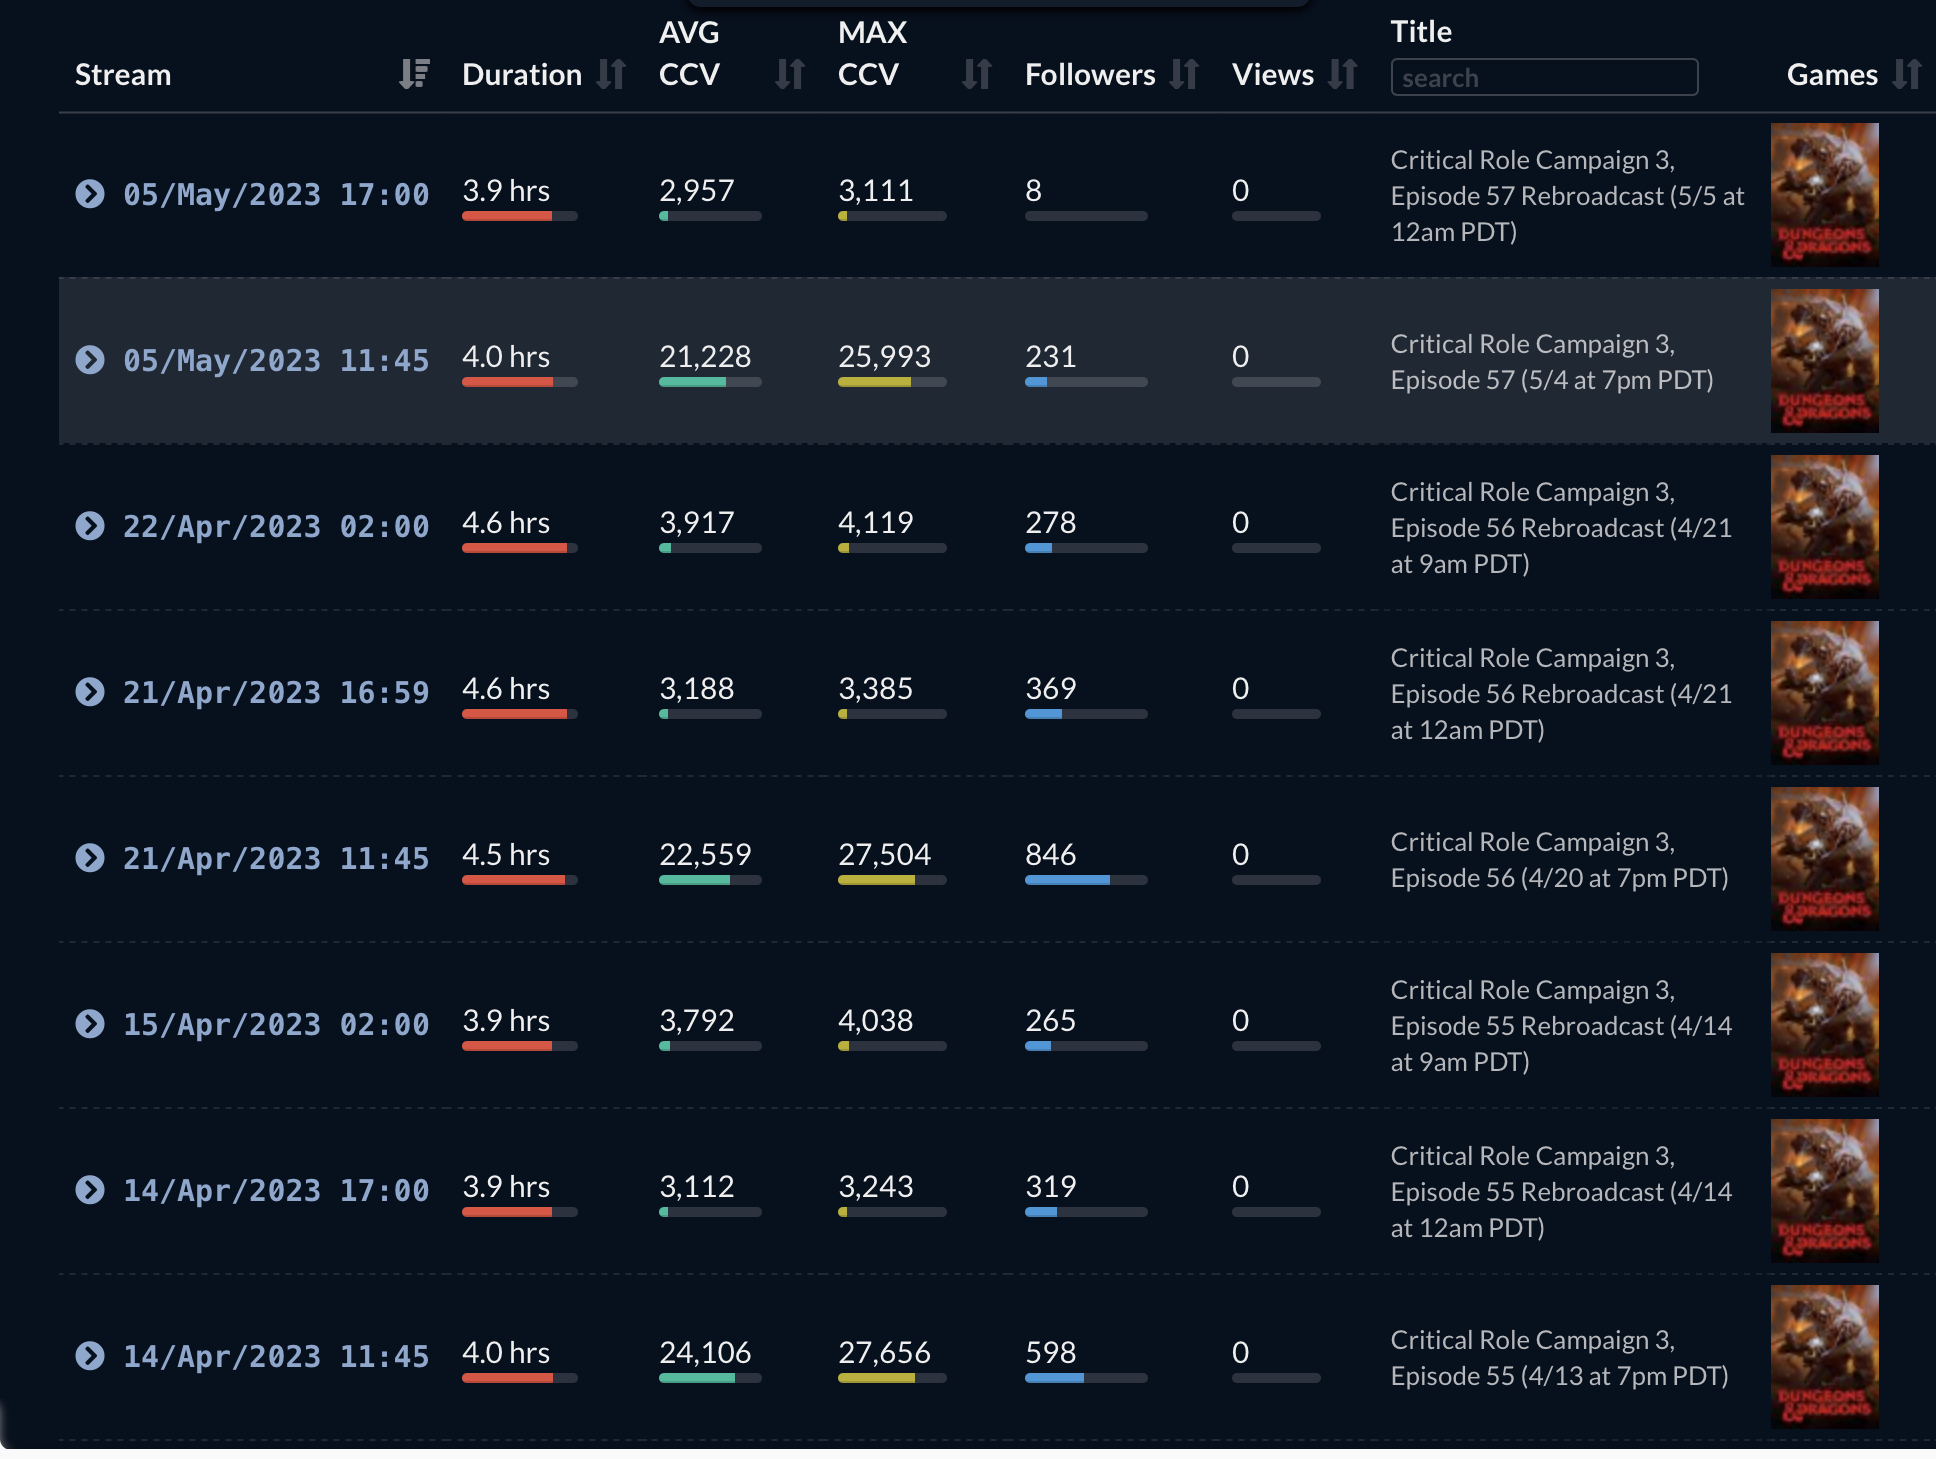The height and width of the screenshot is (1459, 1936).
Task: Click the Followers column header
Action: (1090, 75)
